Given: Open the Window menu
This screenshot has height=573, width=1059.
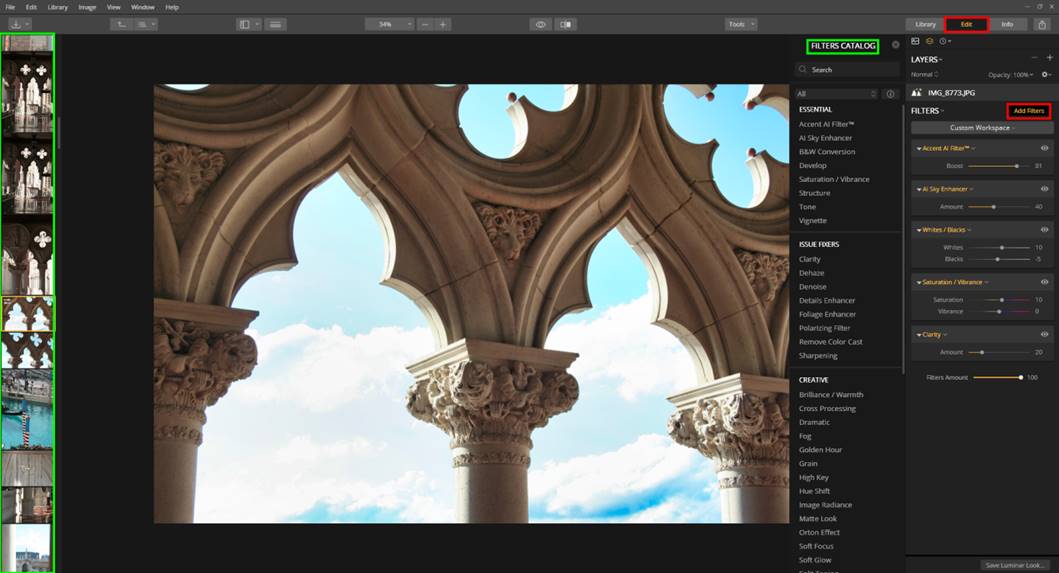Looking at the screenshot, I should pos(143,7).
